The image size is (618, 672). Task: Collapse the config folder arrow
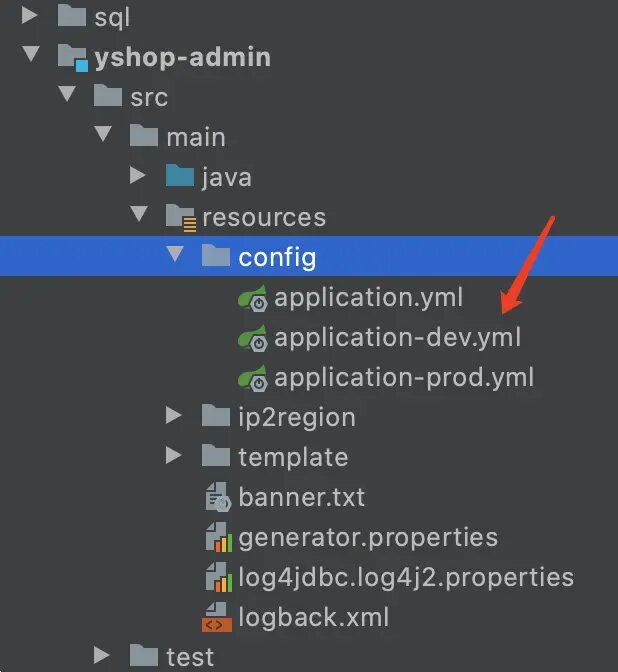click(x=175, y=254)
